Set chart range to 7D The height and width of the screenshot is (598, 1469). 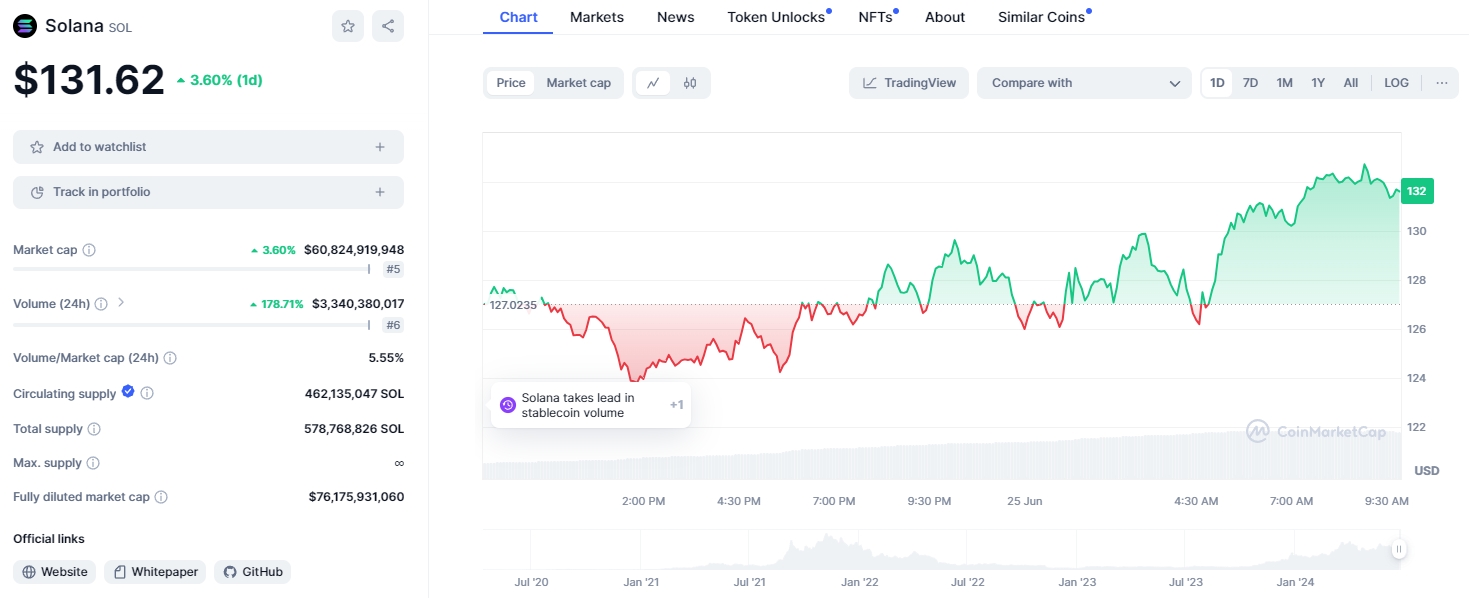(x=1250, y=83)
